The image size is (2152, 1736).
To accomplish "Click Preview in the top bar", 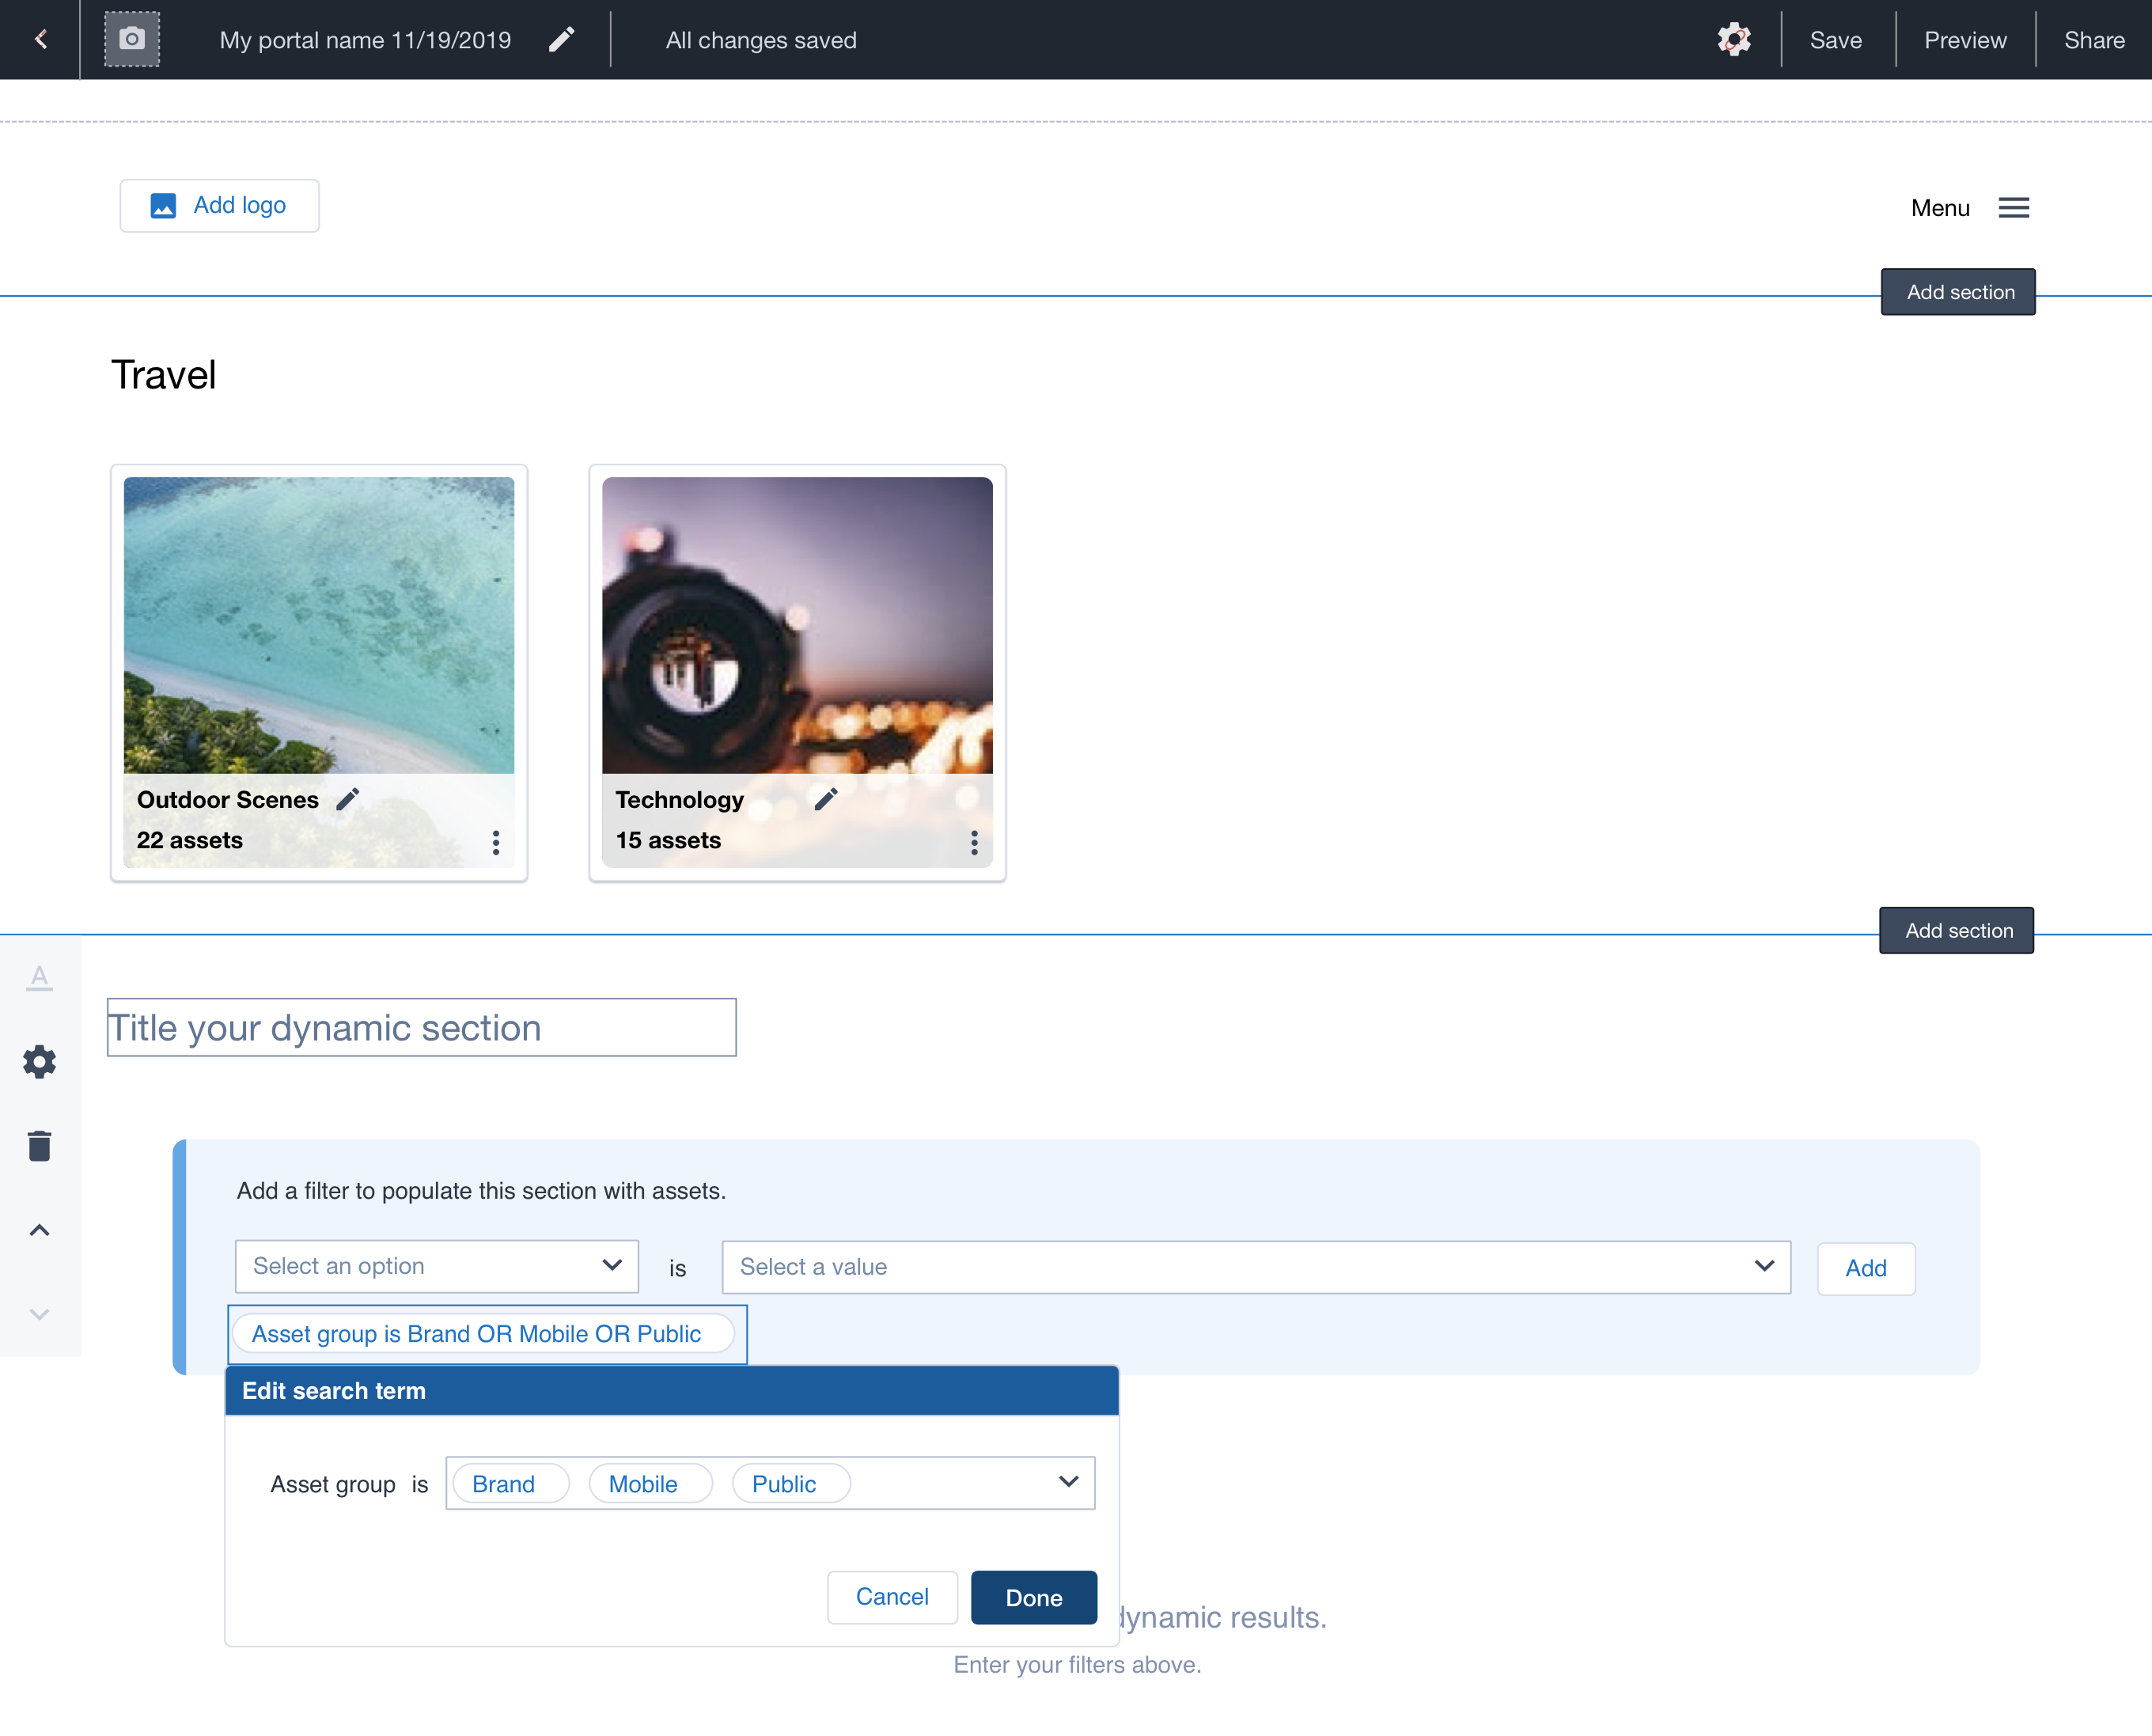I will (x=1965, y=40).
